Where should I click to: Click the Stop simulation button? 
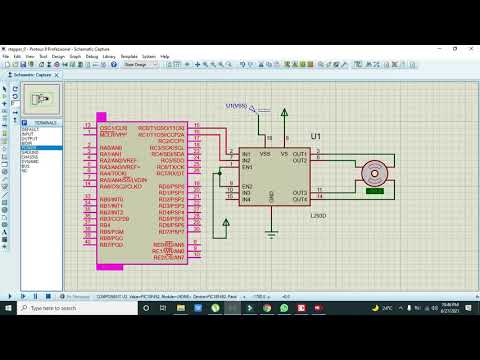tap(48, 296)
